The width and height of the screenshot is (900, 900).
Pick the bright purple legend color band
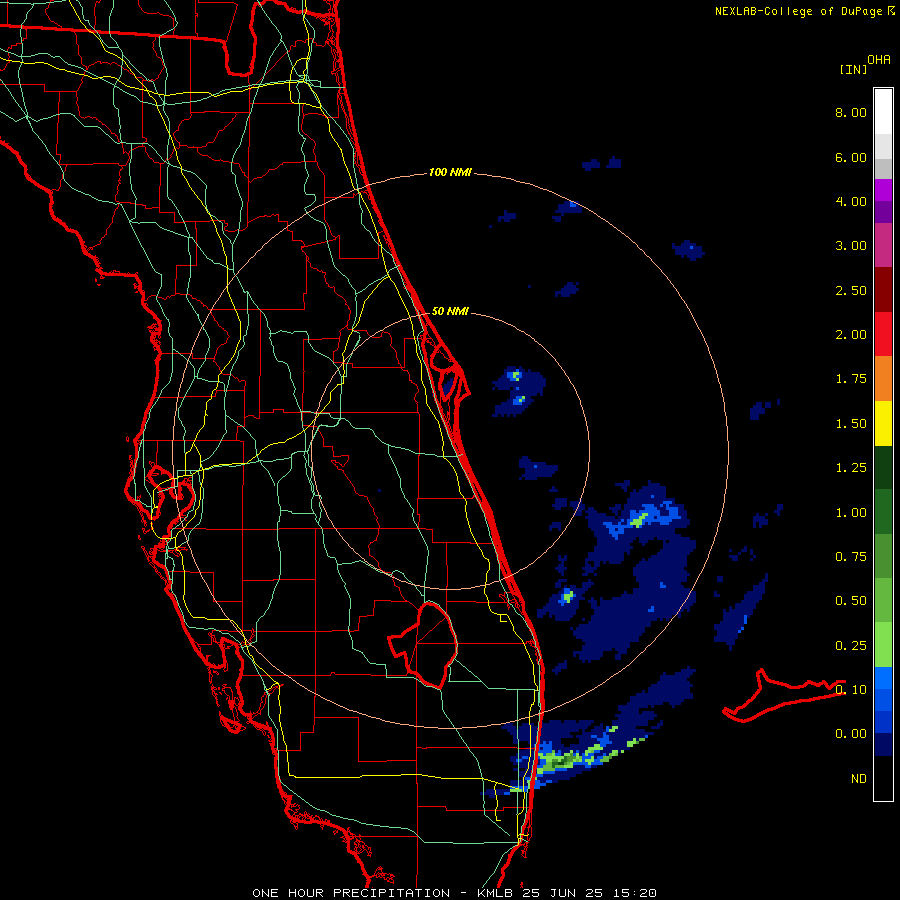point(883,190)
